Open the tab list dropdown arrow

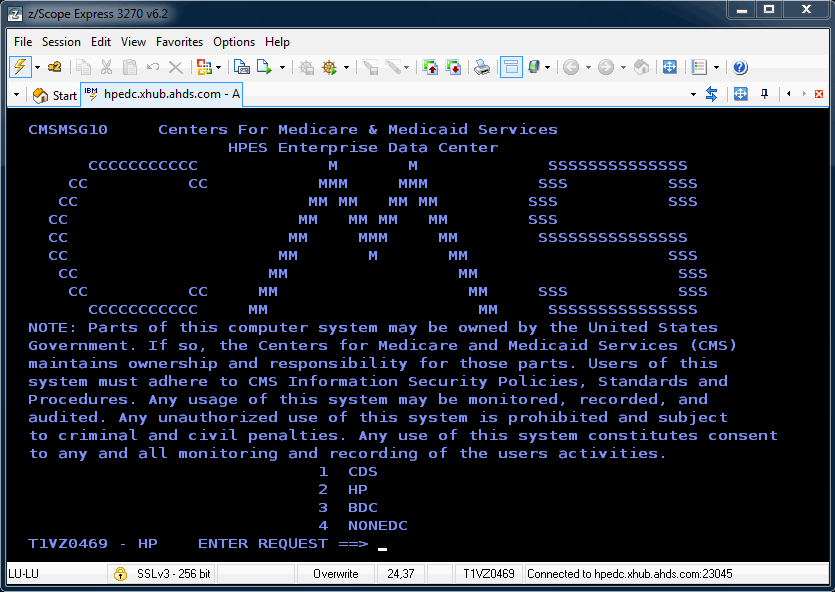pyautogui.click(x=693, y=95)
